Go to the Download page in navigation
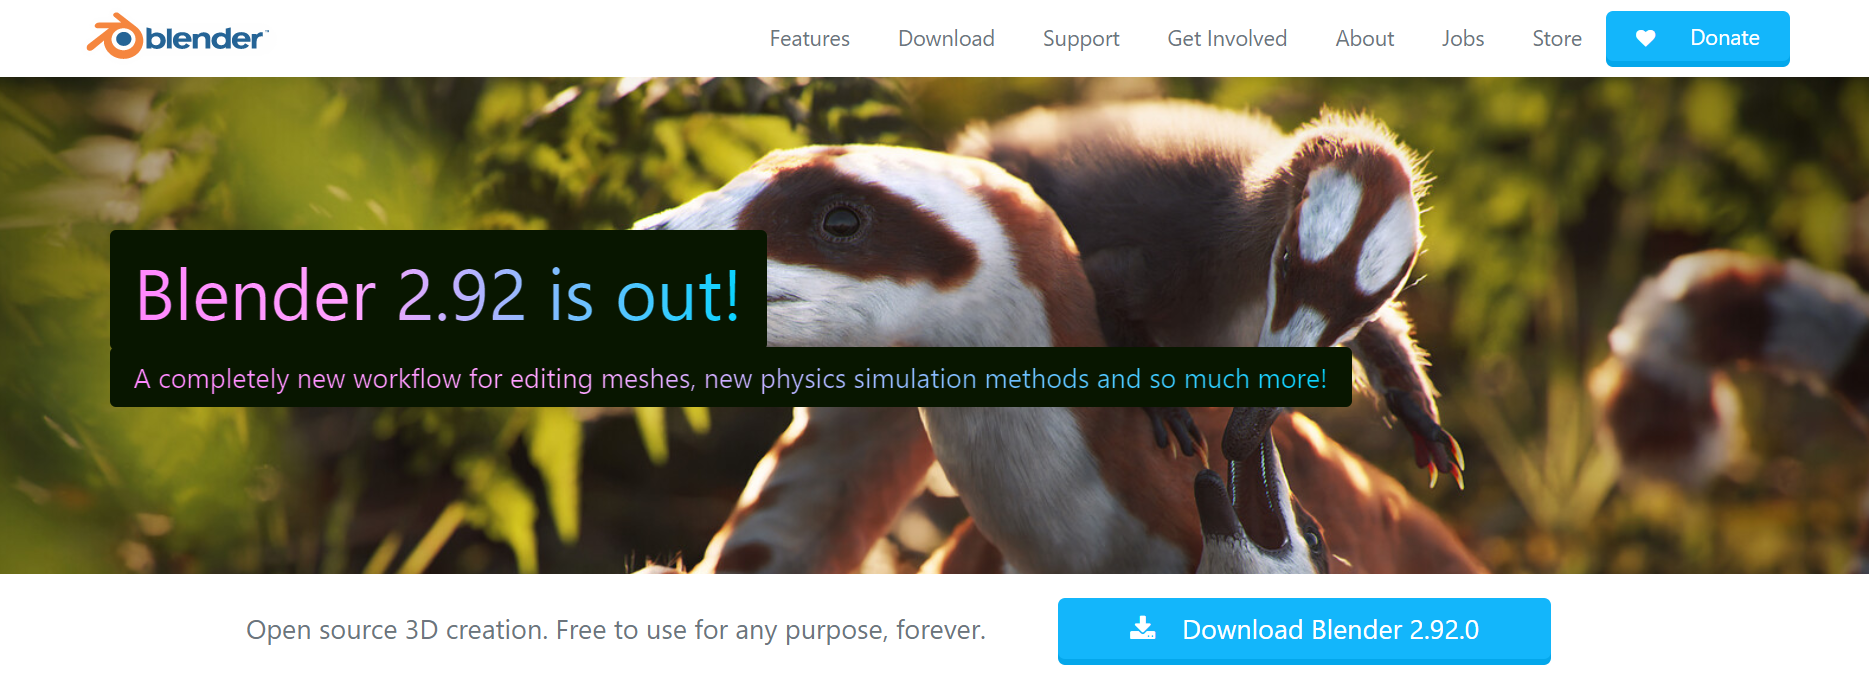Image resolution: width=1869 pixels, height=682 pixels. pos(946,38)
